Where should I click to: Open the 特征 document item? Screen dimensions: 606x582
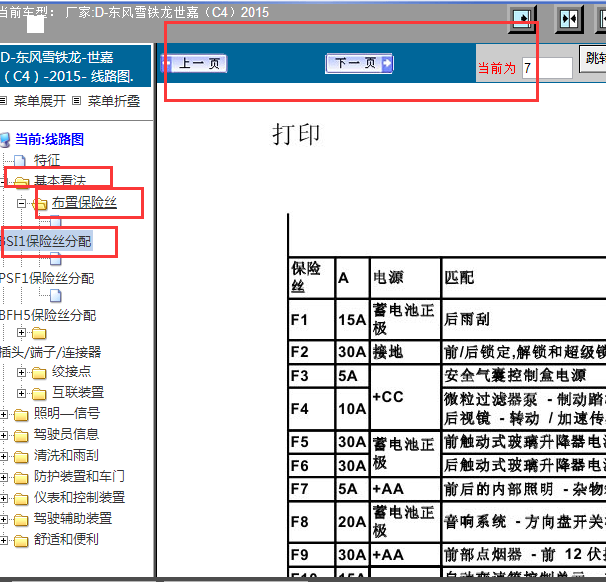point(47,160)
